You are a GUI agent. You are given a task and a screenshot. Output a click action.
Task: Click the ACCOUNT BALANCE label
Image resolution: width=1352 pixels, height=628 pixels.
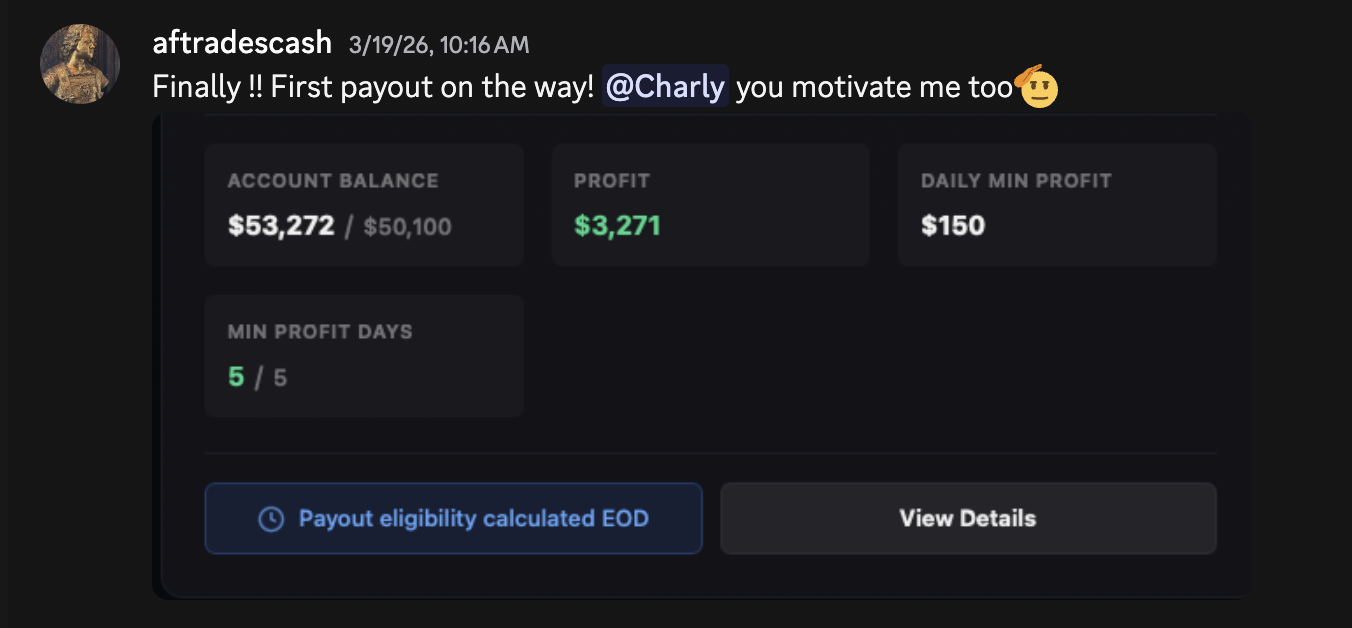pos(333,181)
